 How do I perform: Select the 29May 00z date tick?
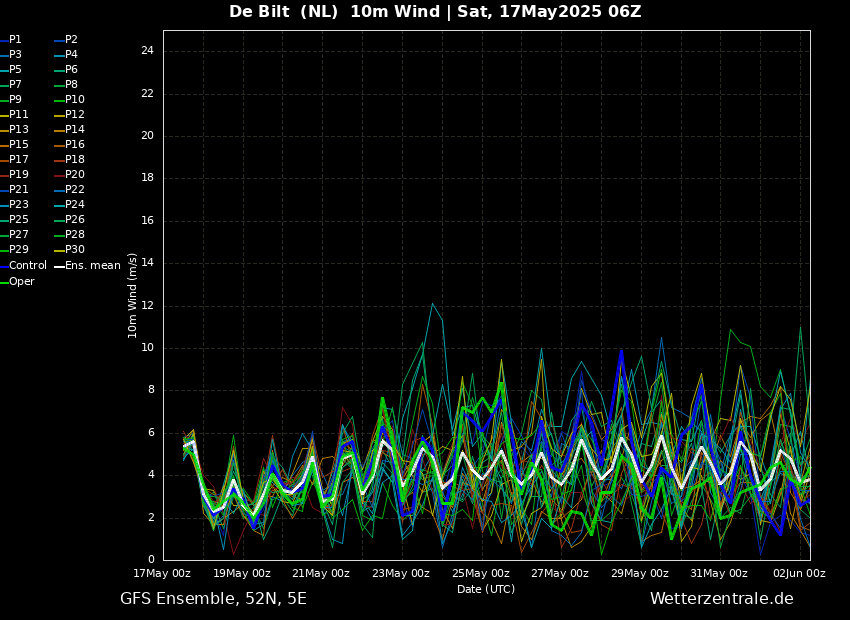coord(639,574)
